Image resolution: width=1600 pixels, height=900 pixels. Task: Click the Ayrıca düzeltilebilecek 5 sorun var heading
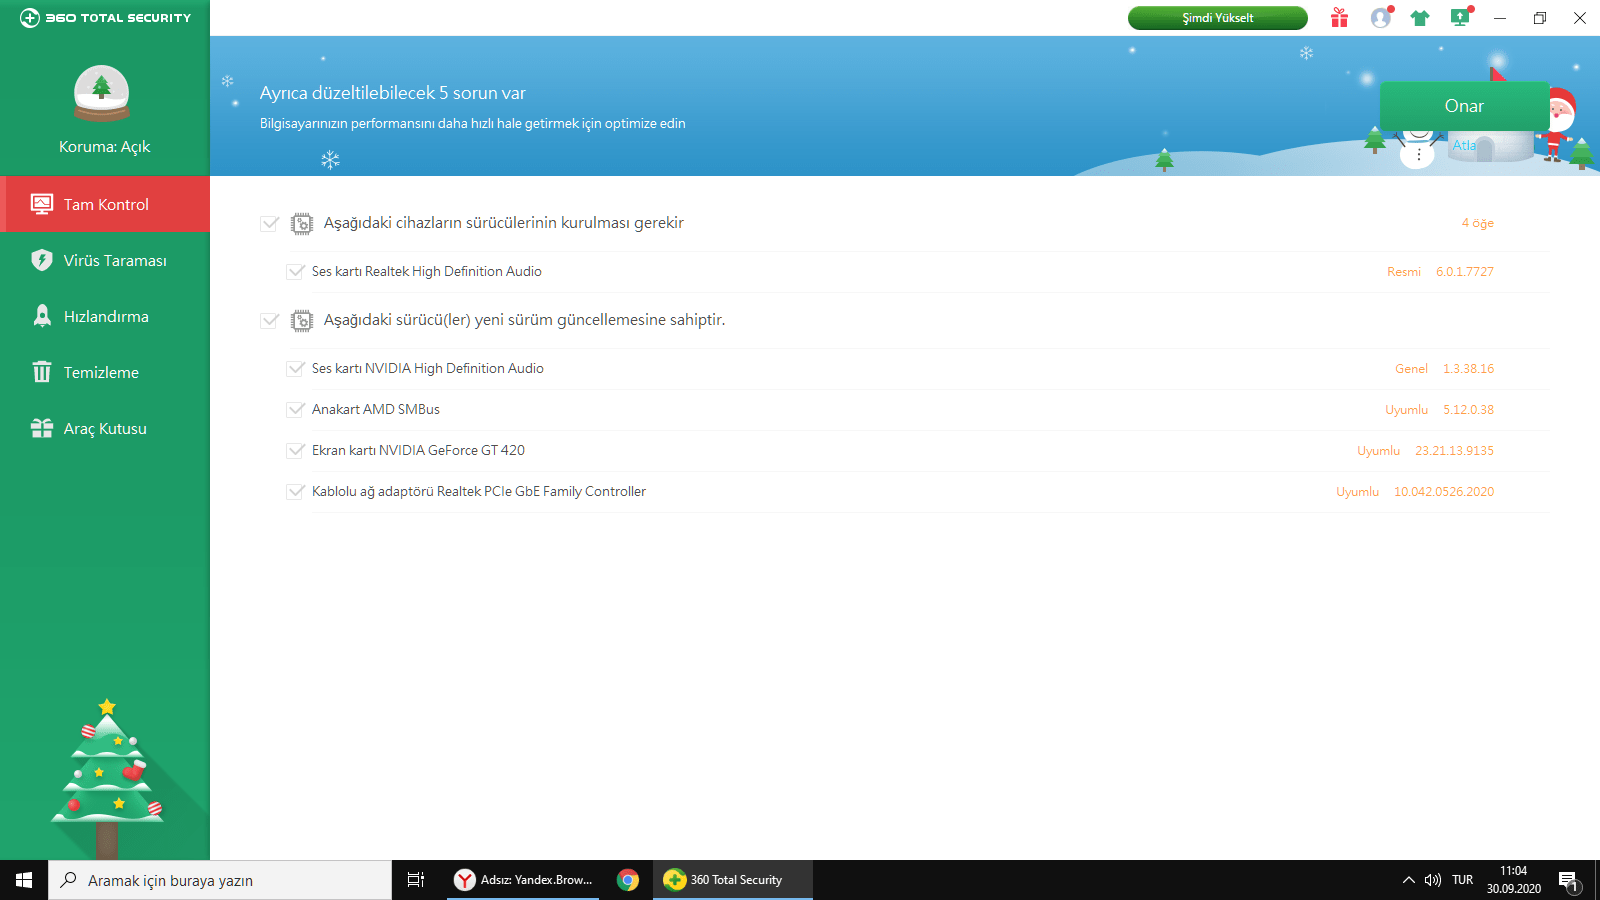pos(393,93)
